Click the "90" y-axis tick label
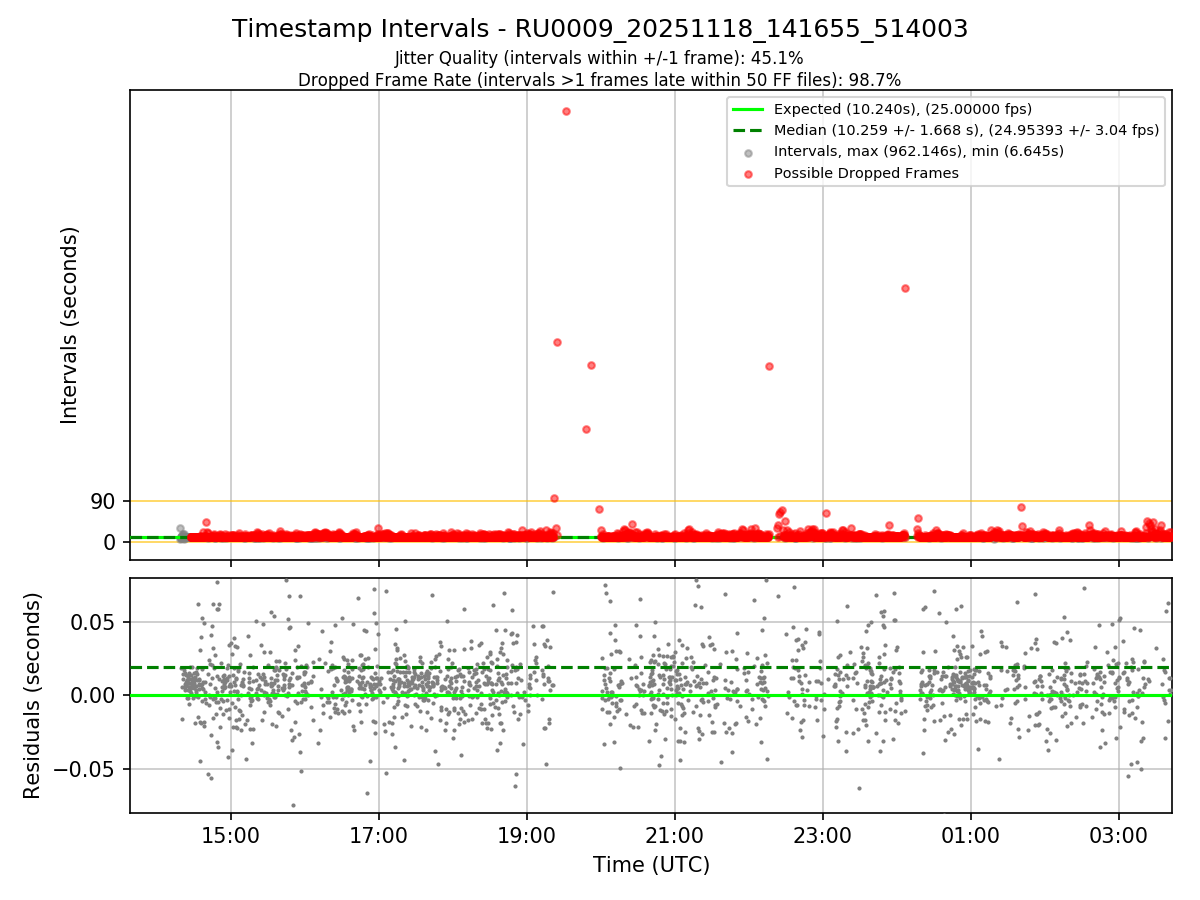The width and height of the screenshot is (1200, 900). point(104,501)
